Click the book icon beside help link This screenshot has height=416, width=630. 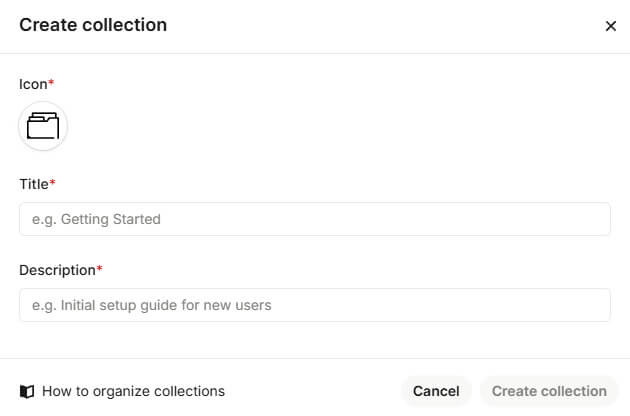point(27,391)
